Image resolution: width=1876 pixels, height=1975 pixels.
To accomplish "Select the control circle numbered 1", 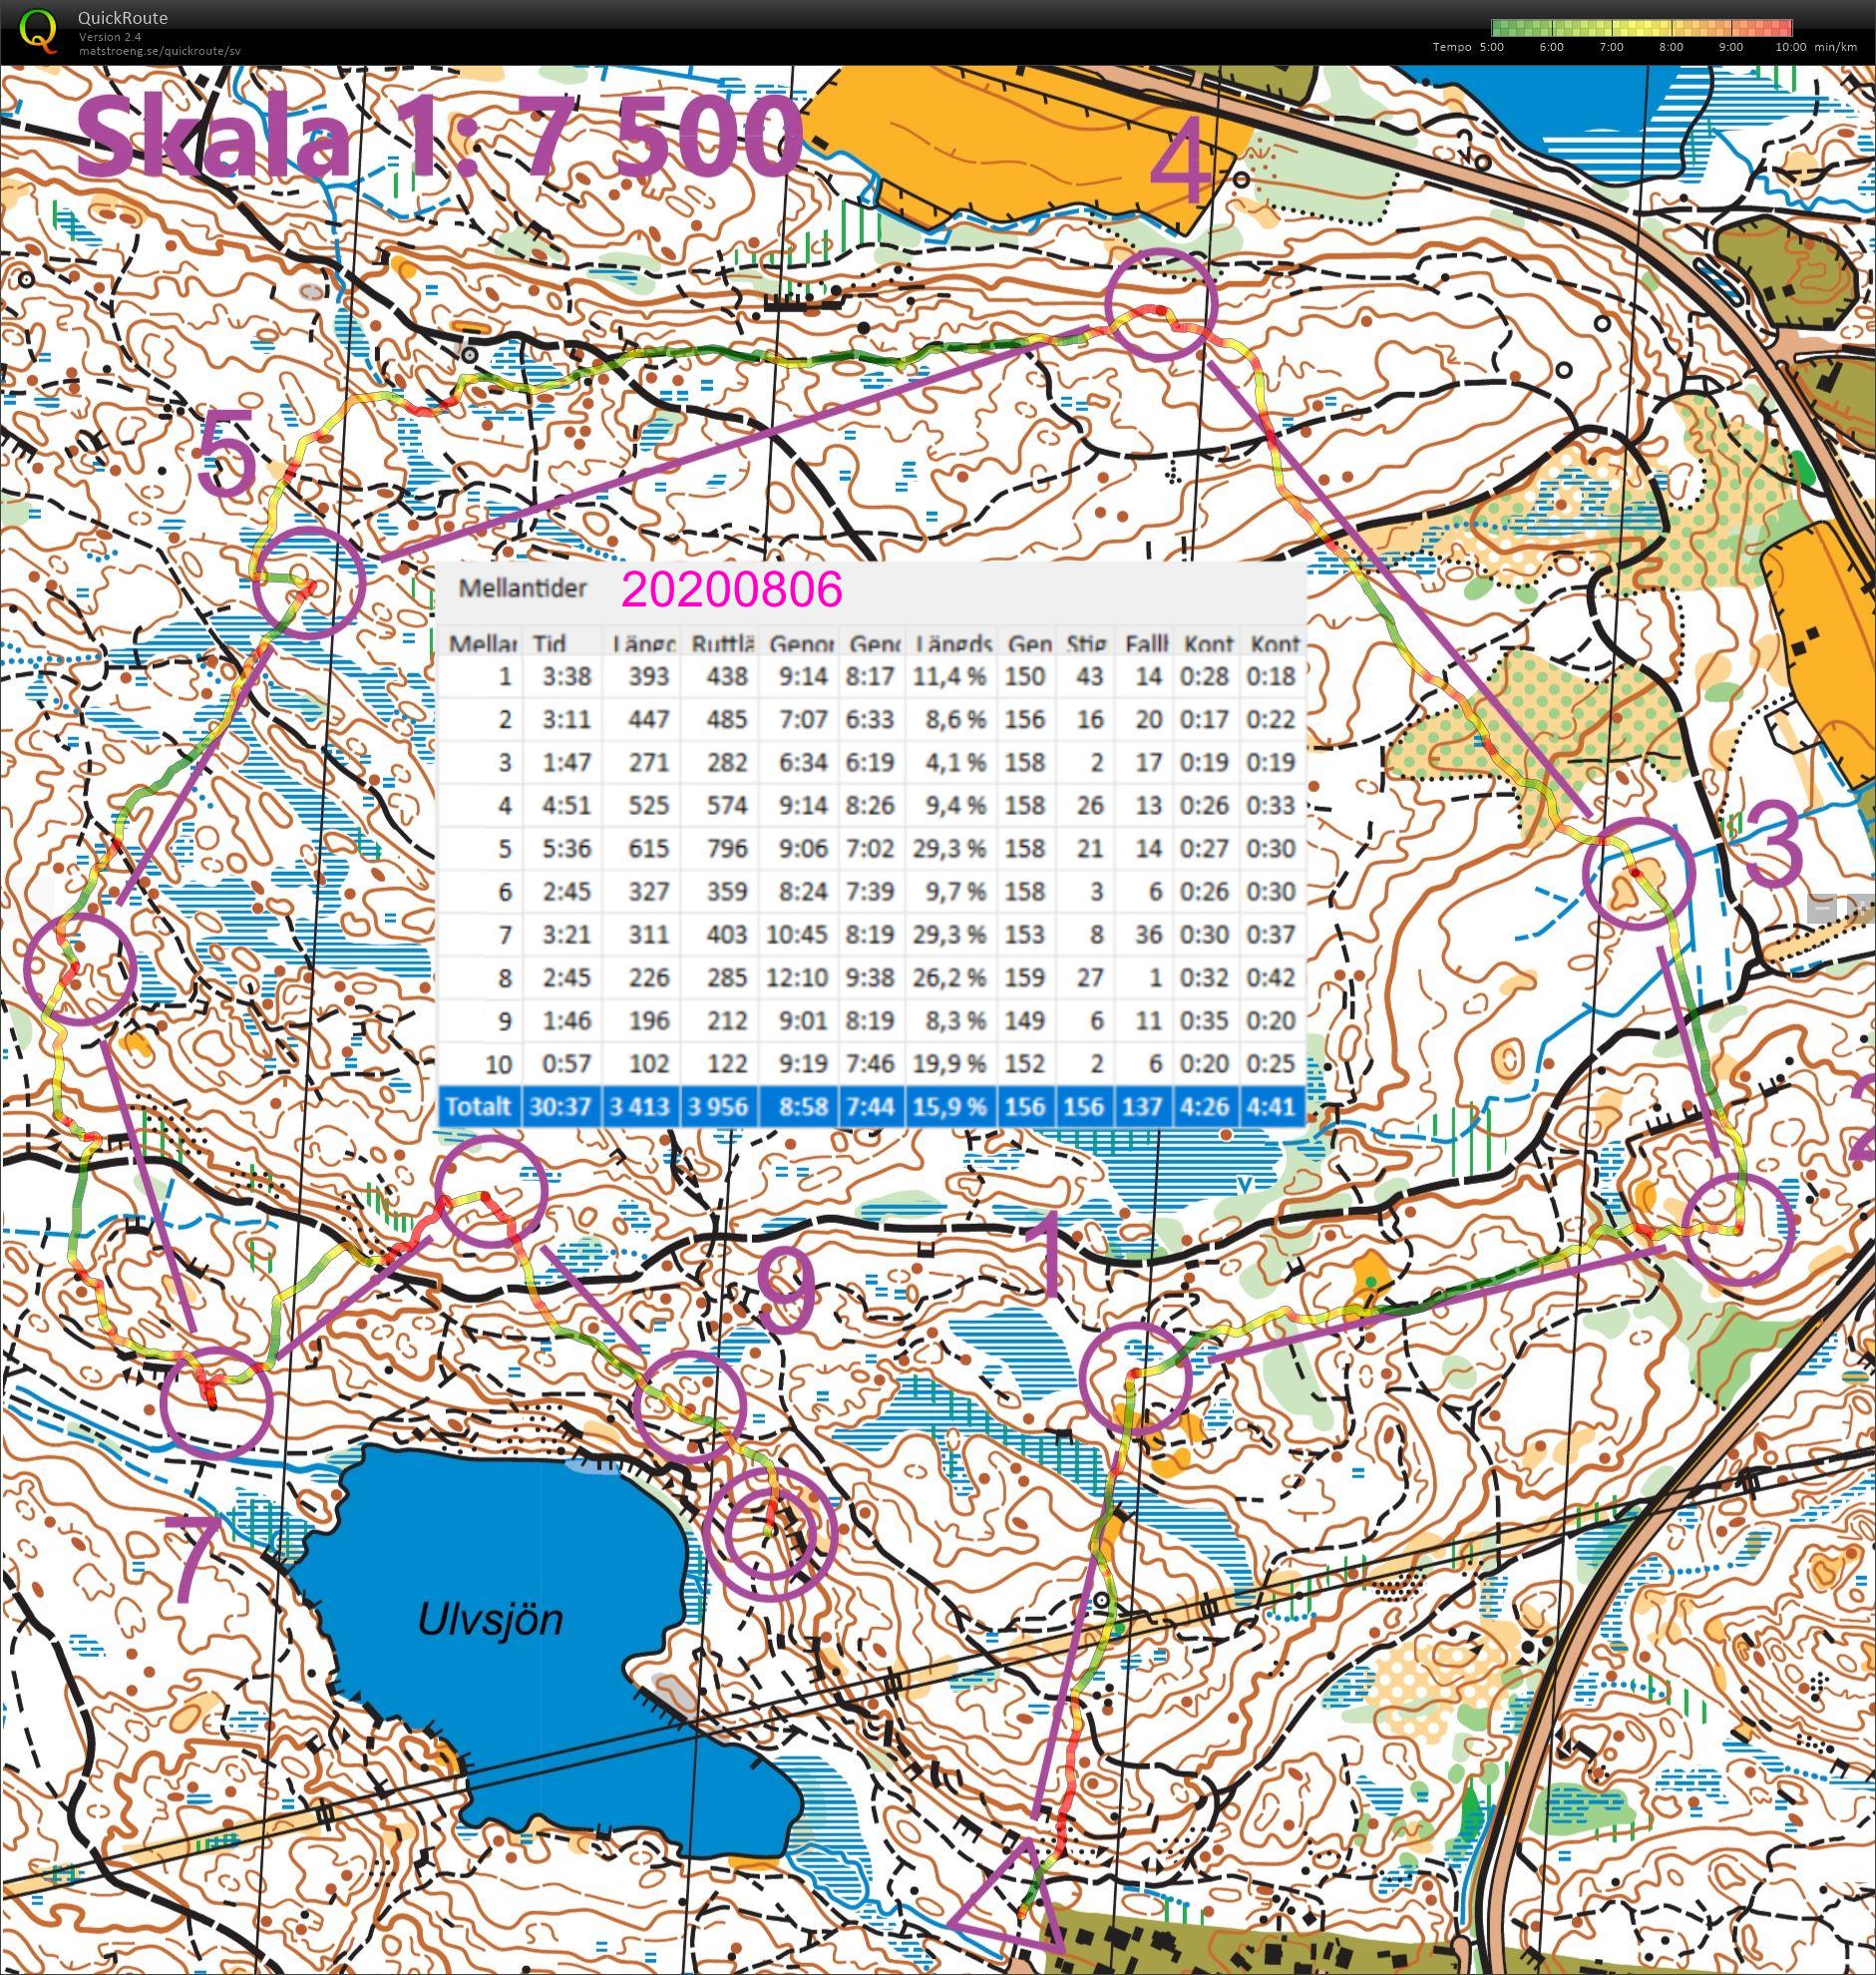I will [1136, 1377].
